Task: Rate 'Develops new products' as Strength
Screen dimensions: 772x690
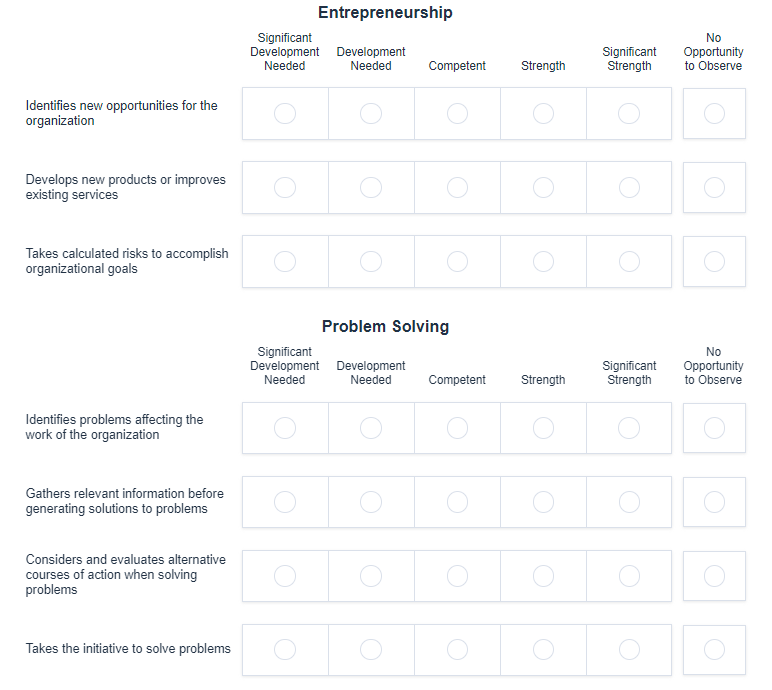Action: (x=543, y=188)
